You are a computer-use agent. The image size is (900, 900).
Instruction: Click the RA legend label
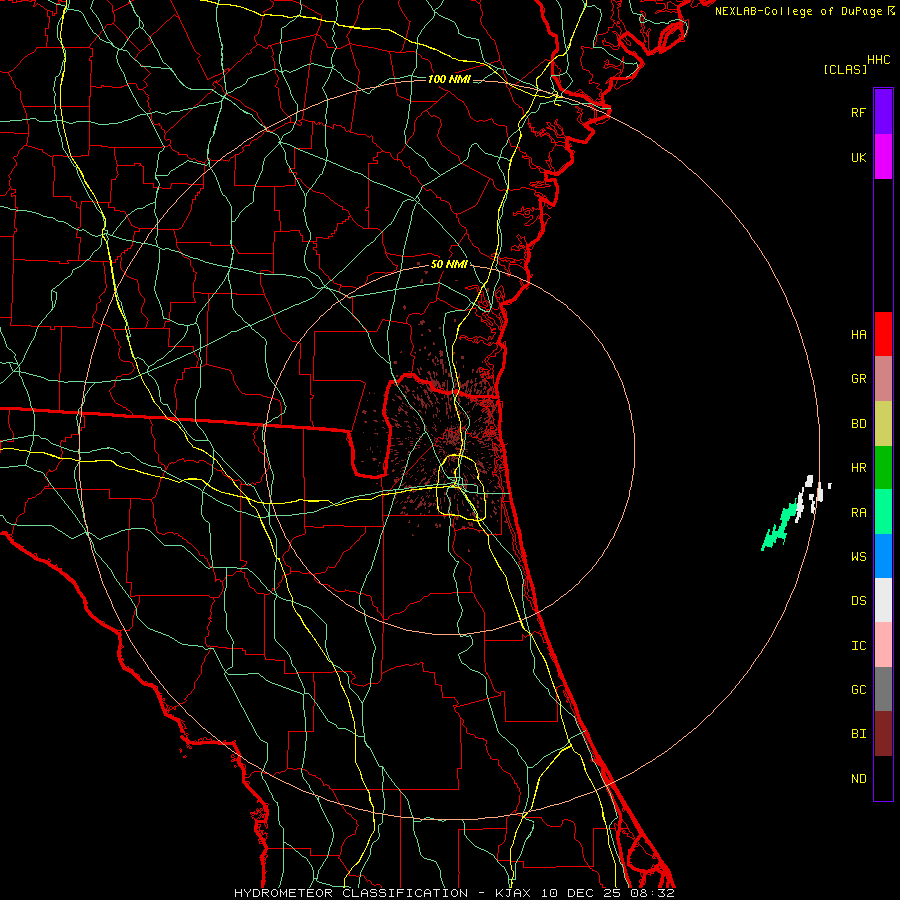[x=858, y=513]
